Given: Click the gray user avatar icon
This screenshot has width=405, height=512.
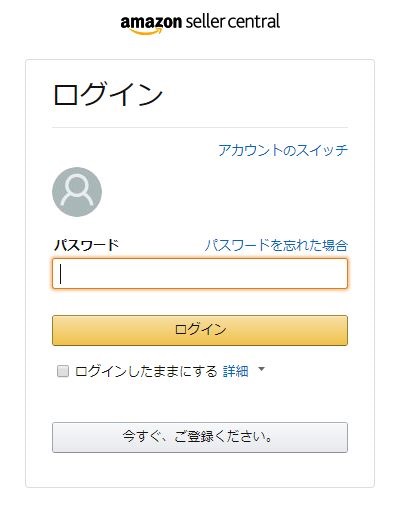Looking at the screenshot, I should pyautogui.click(x=77, y=192).
